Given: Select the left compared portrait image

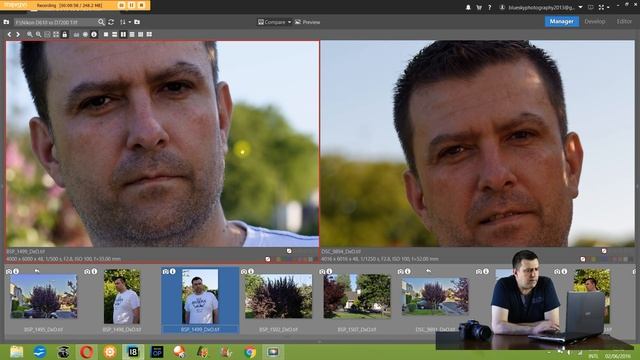Looking at the screenshot, I should pos(162,144).
